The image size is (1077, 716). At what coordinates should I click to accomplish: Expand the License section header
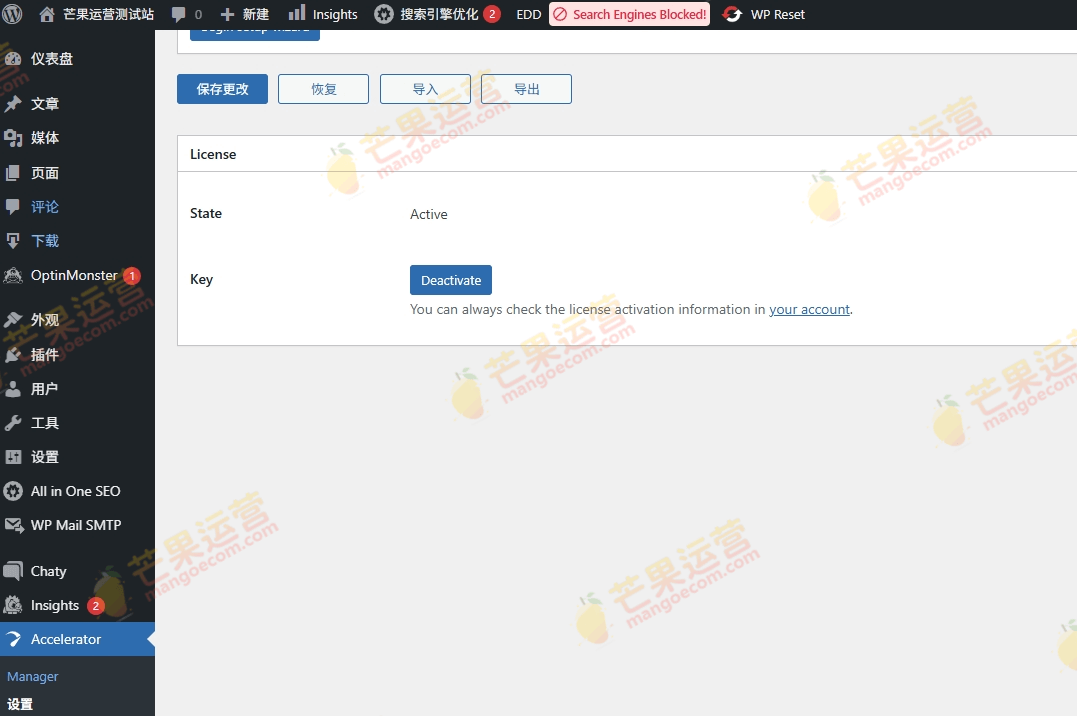(x=213, y=154)
